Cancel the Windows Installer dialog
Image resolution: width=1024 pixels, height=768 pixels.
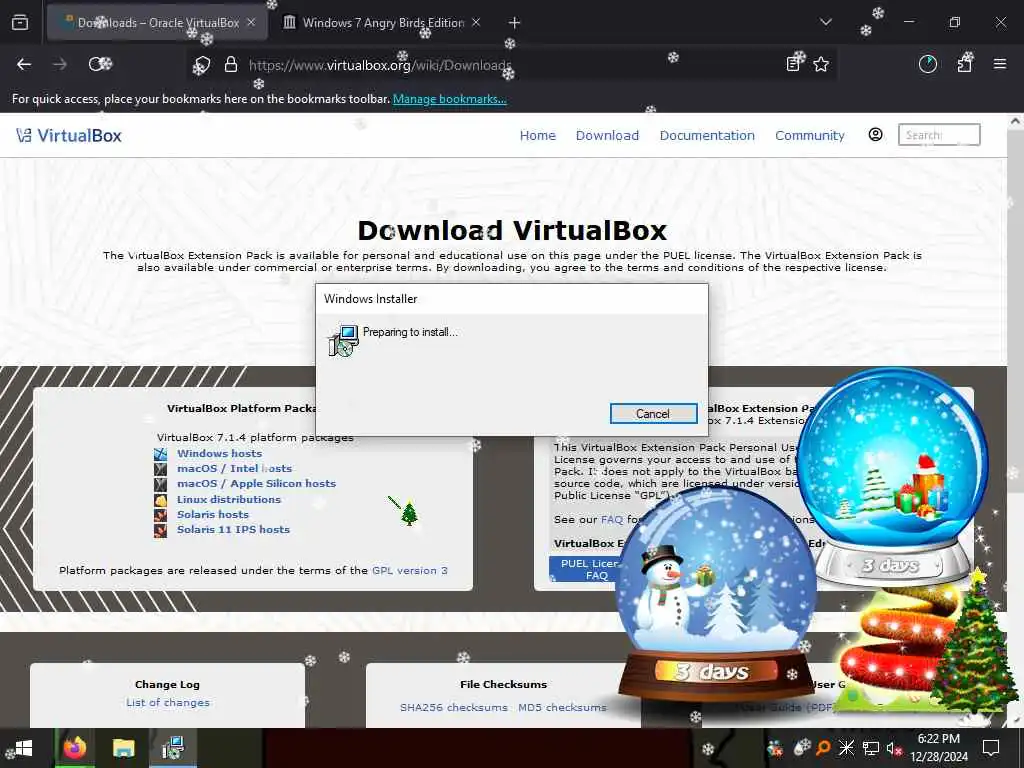(x=653, y=413)
